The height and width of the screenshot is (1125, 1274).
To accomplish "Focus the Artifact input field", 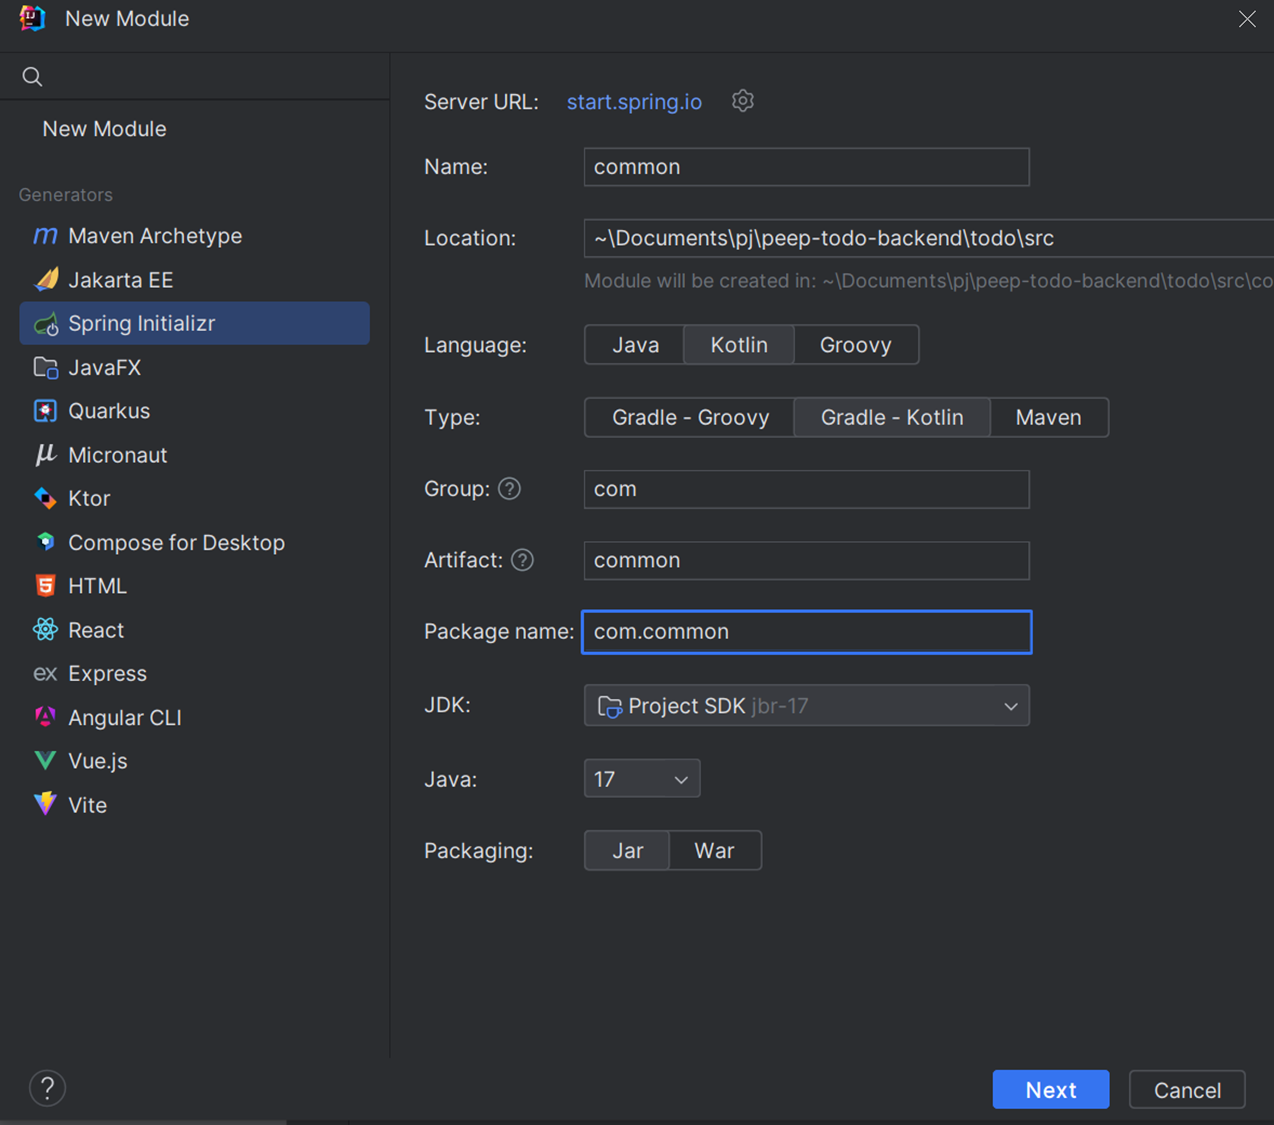I will tap(807, 560).
